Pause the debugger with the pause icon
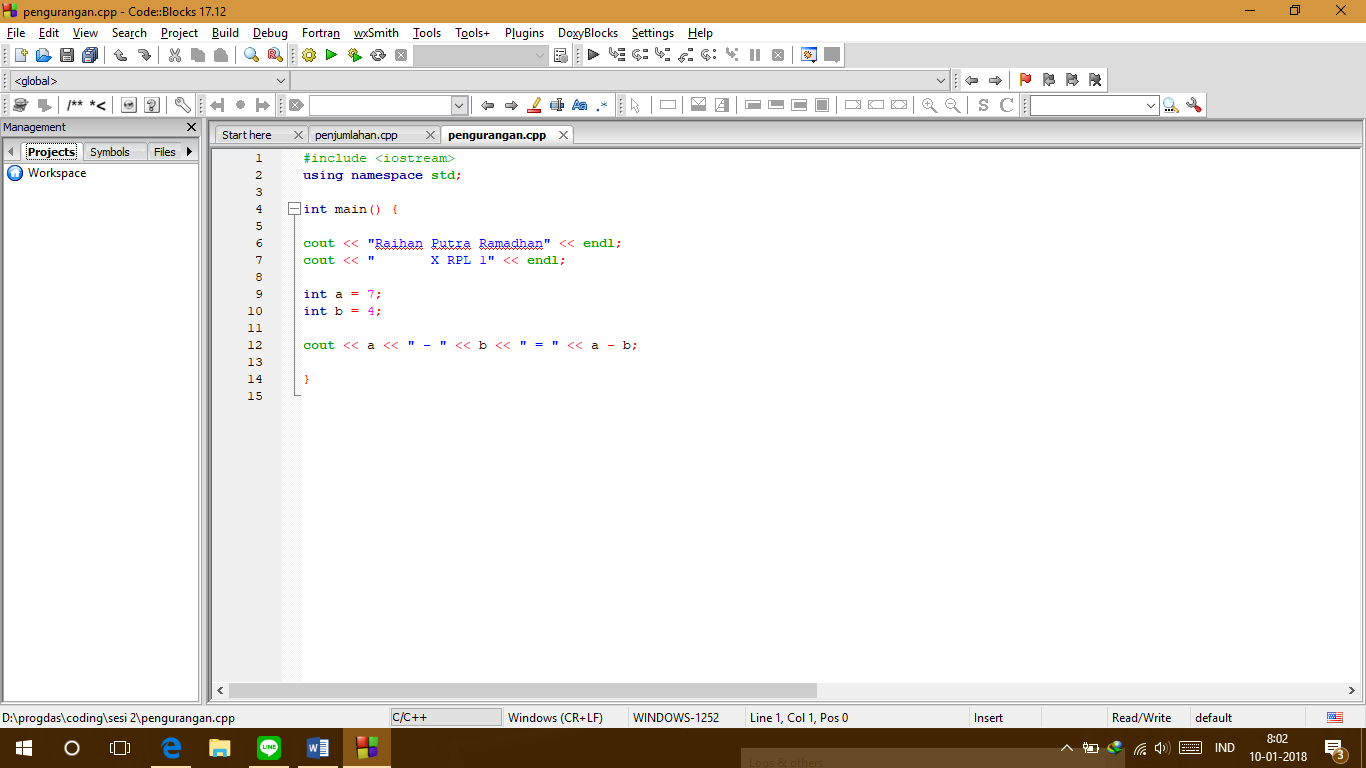 [x=755, y=55]
